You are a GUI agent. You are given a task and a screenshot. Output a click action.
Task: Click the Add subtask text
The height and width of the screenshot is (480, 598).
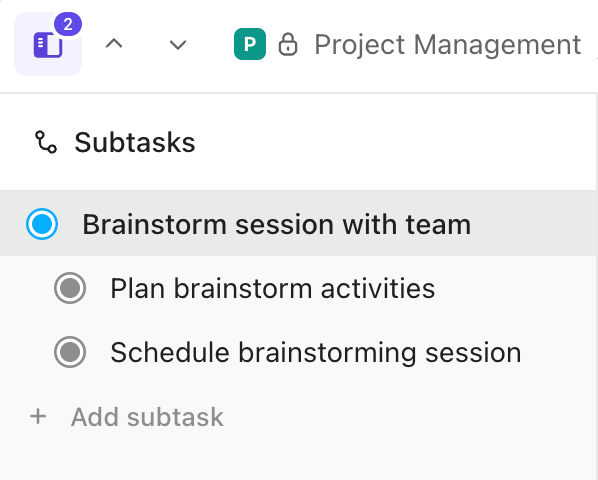147,417
